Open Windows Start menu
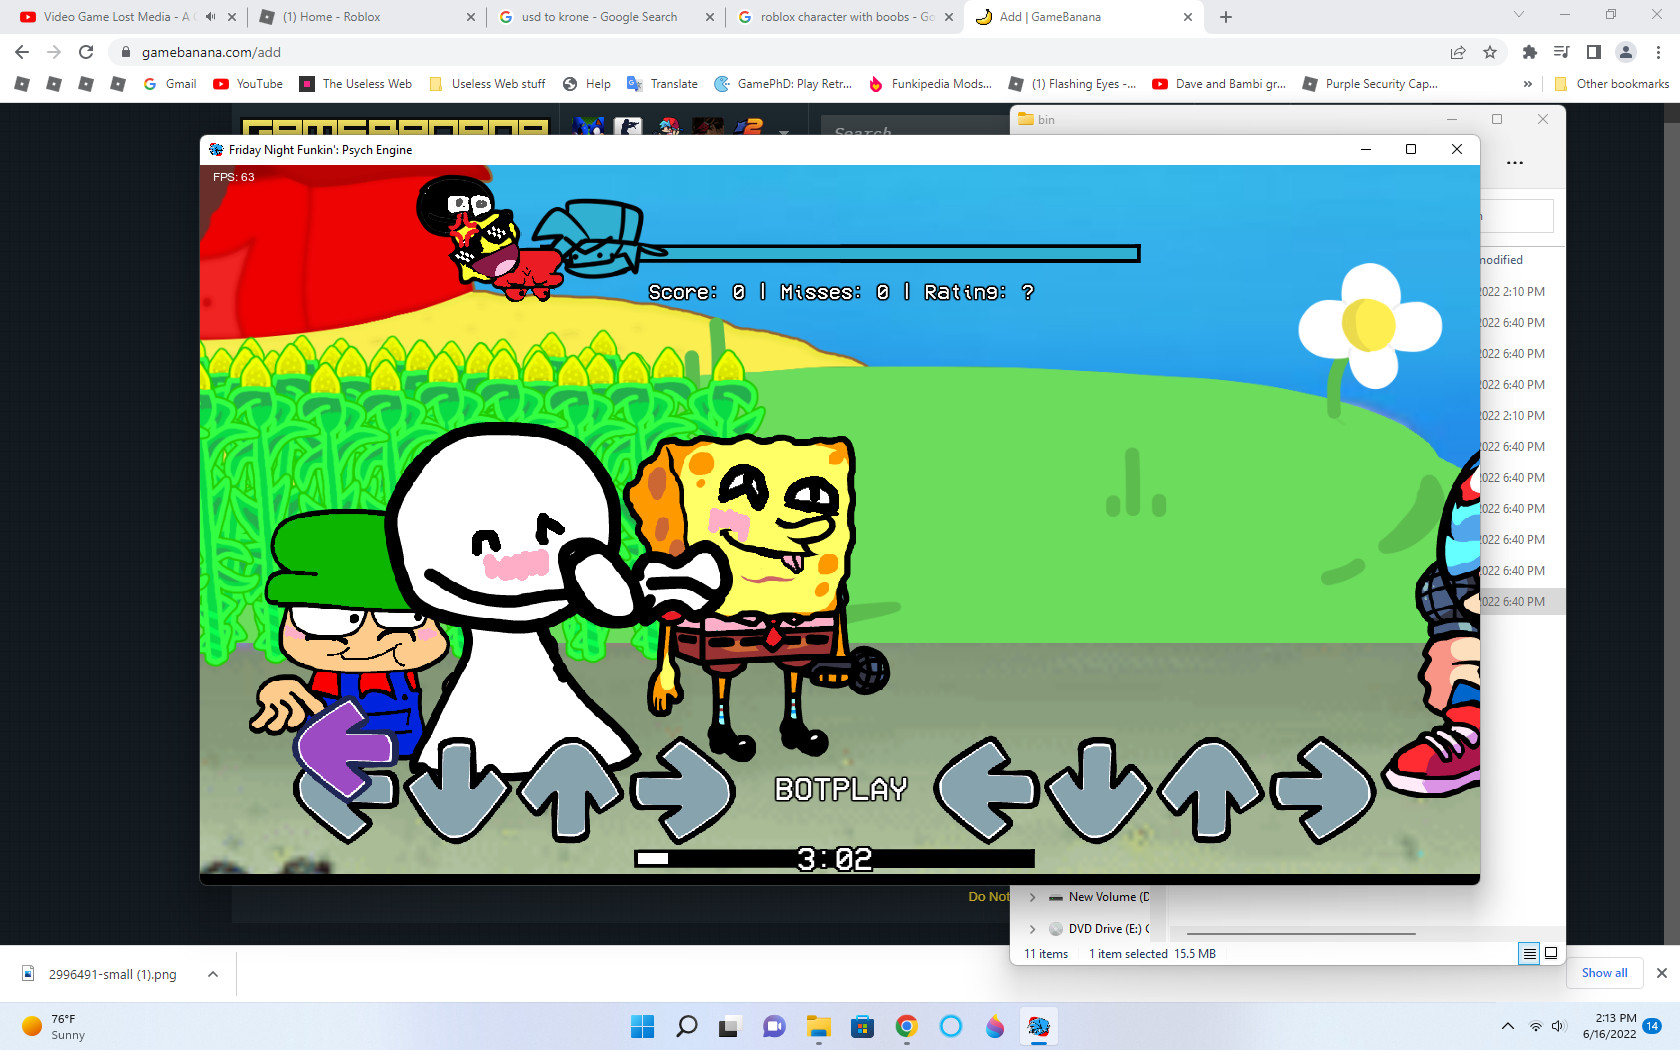Image resolution: width=1680 pixels, height=1050 pixels. click(642, 1026)
